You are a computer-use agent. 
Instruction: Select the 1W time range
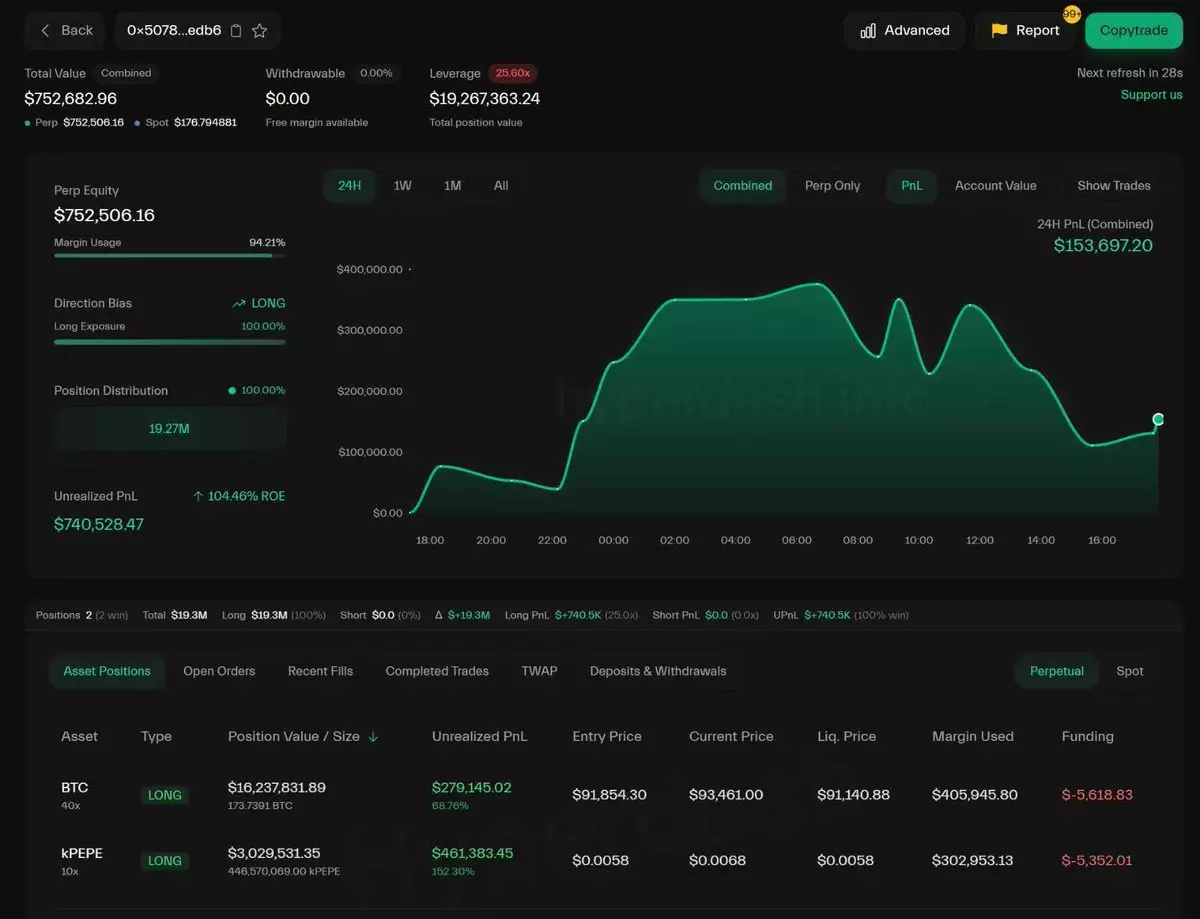coord(402,186)
